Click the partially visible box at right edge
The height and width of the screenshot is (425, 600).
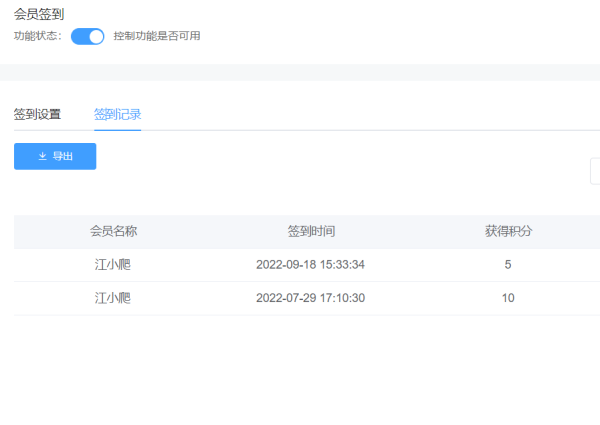[595, 171]
